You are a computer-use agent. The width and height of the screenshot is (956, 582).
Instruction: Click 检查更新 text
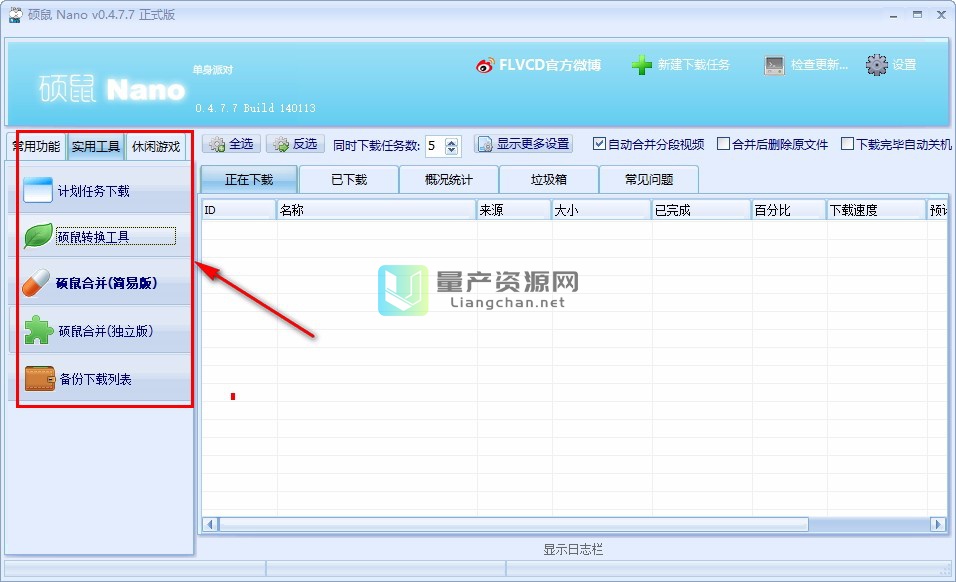point(819,65)
